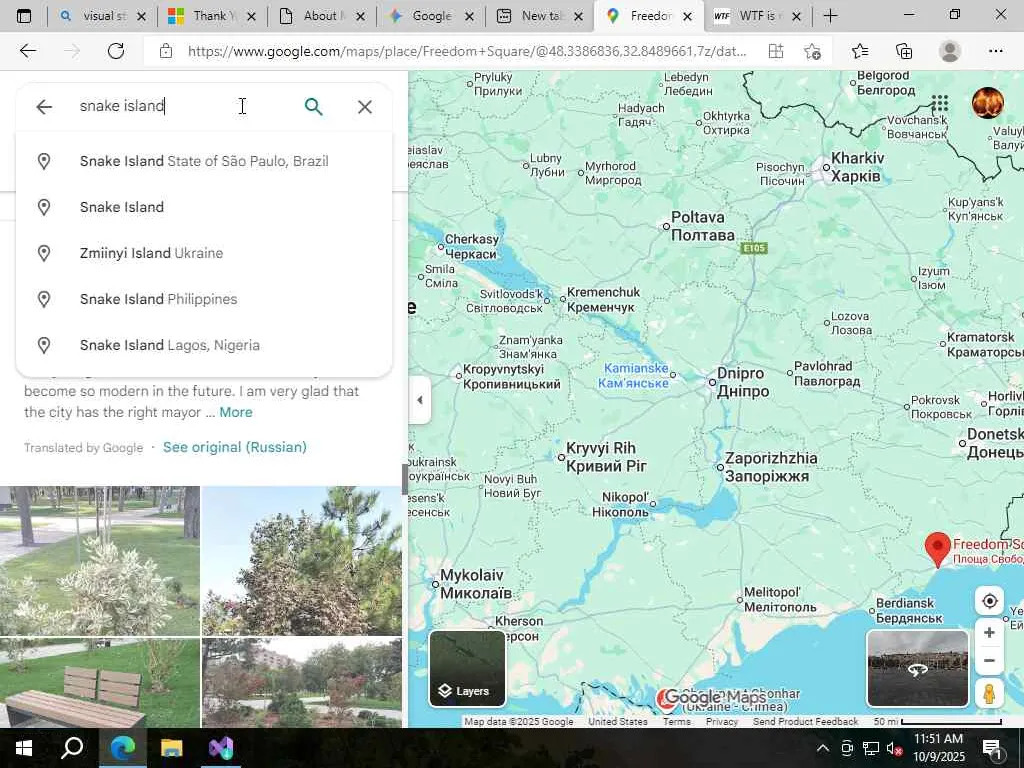This screenshot has width=1024, height=768.
Task: View site information lock icon
Action: click(166, 51)
